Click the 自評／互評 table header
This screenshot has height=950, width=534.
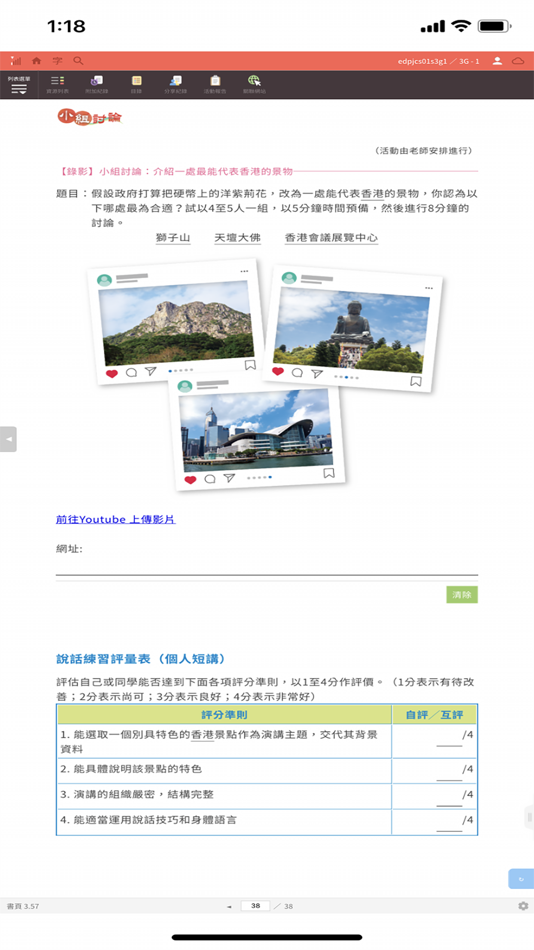pyautogui.click(x=435, y=715)
